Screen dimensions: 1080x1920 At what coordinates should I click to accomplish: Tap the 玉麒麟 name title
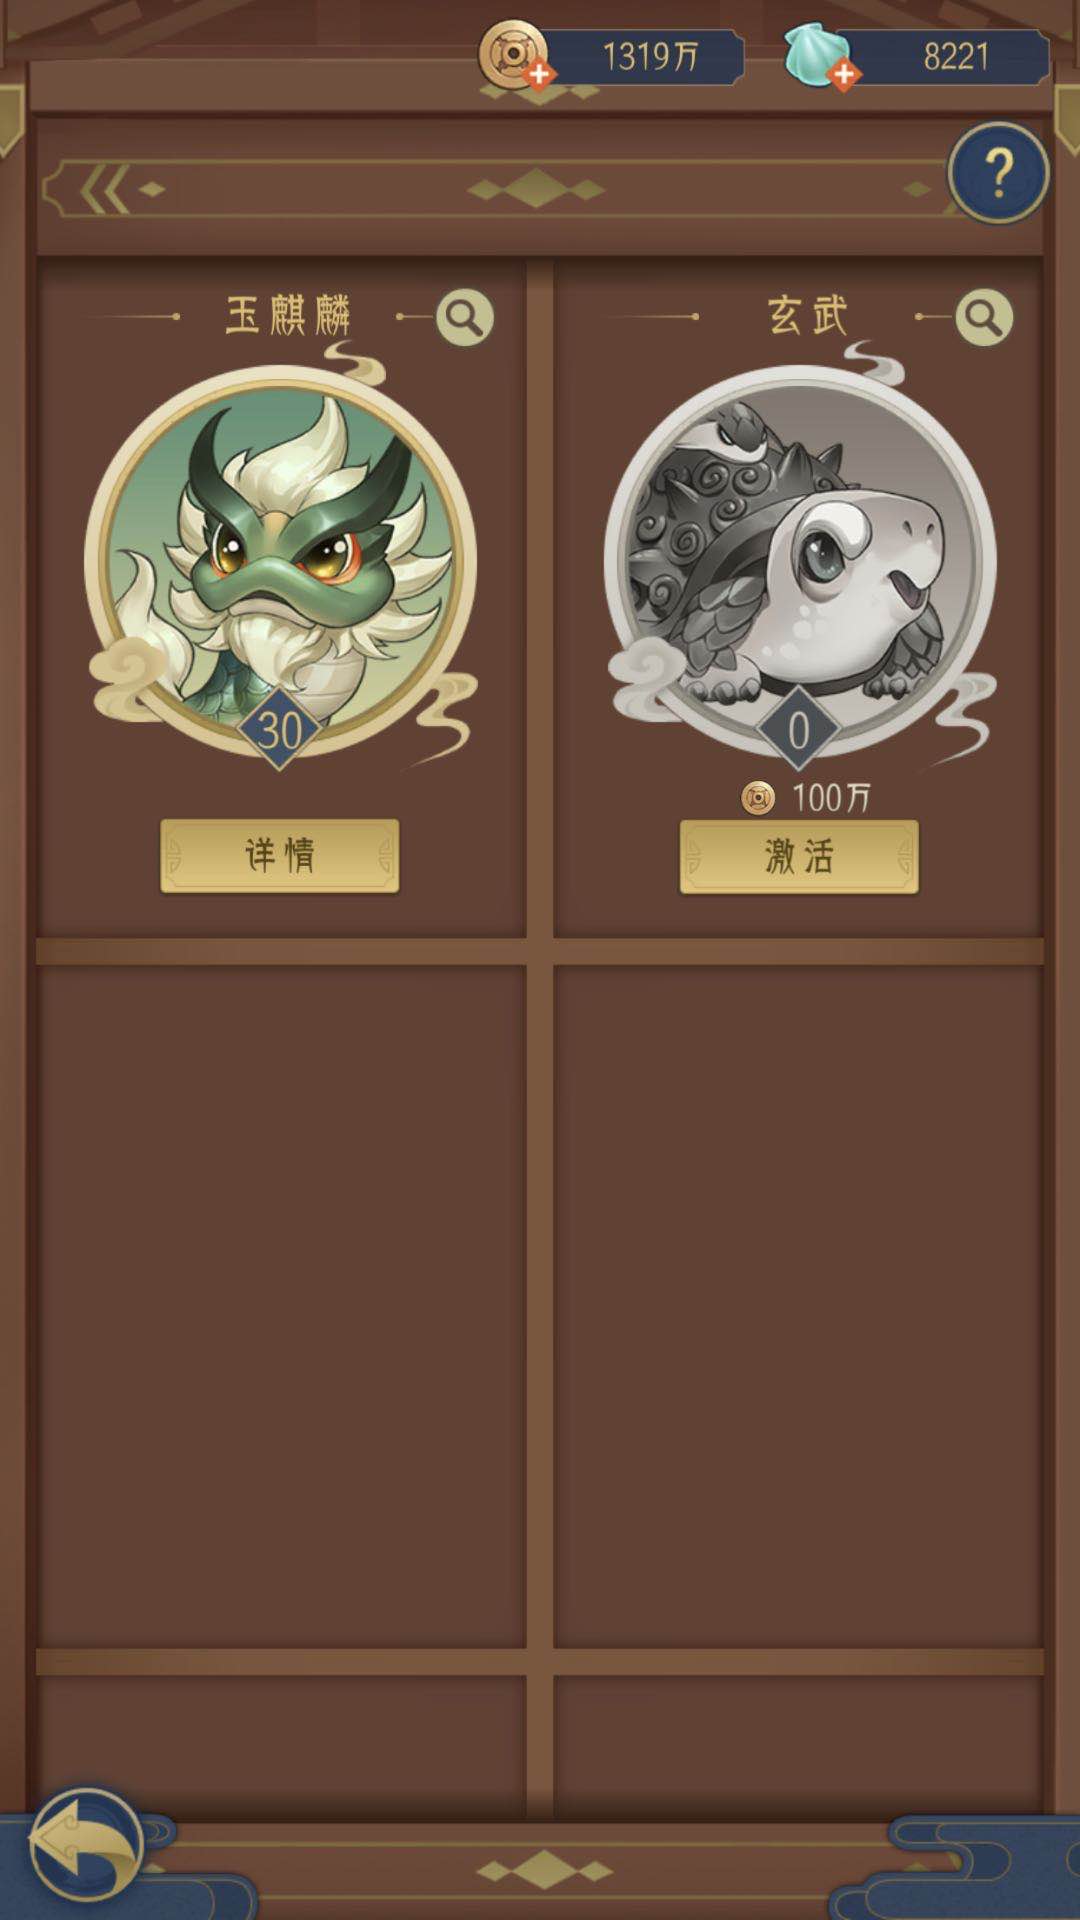click(288, 316)
